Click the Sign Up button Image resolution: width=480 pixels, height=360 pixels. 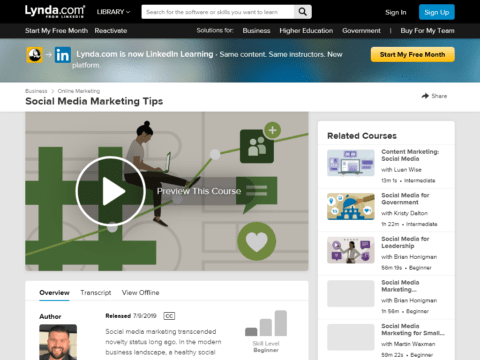pos(437,12)
